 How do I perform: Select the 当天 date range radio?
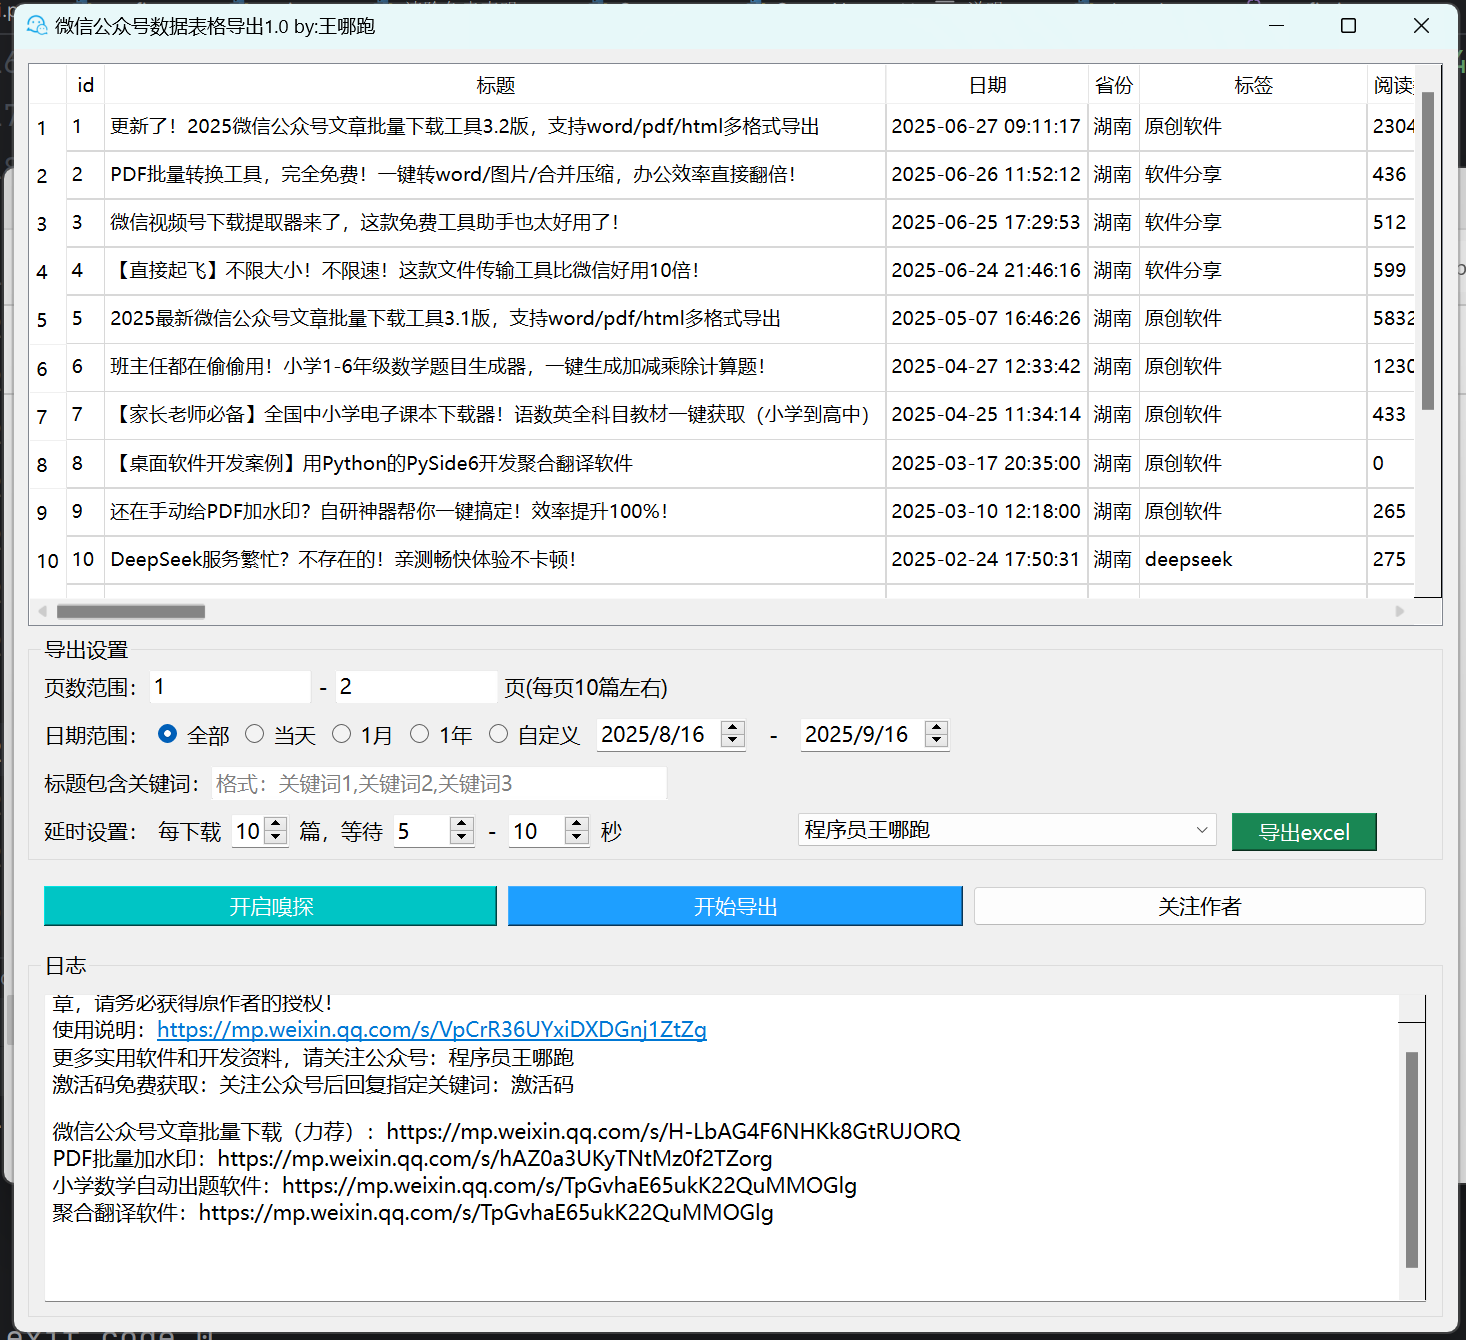(x=255, y=734)
